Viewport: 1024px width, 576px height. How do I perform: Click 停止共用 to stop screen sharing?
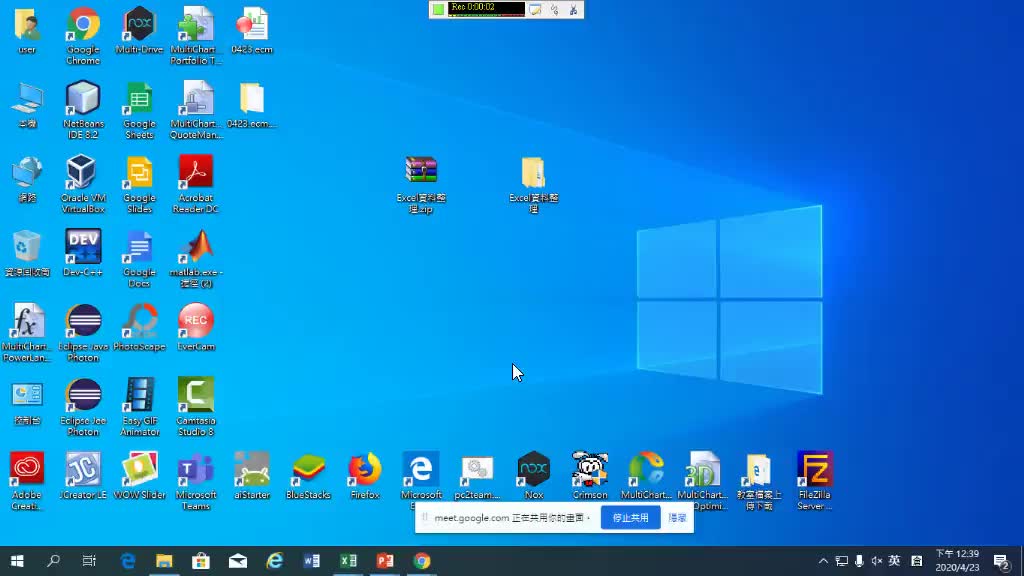click(x=630, y=518)
